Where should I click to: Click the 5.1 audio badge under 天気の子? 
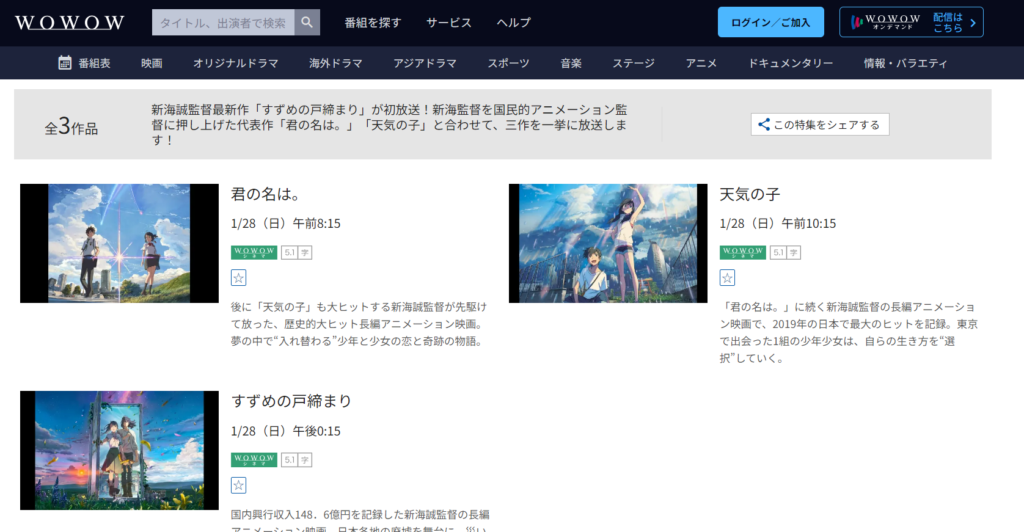[x=778, y=252]
